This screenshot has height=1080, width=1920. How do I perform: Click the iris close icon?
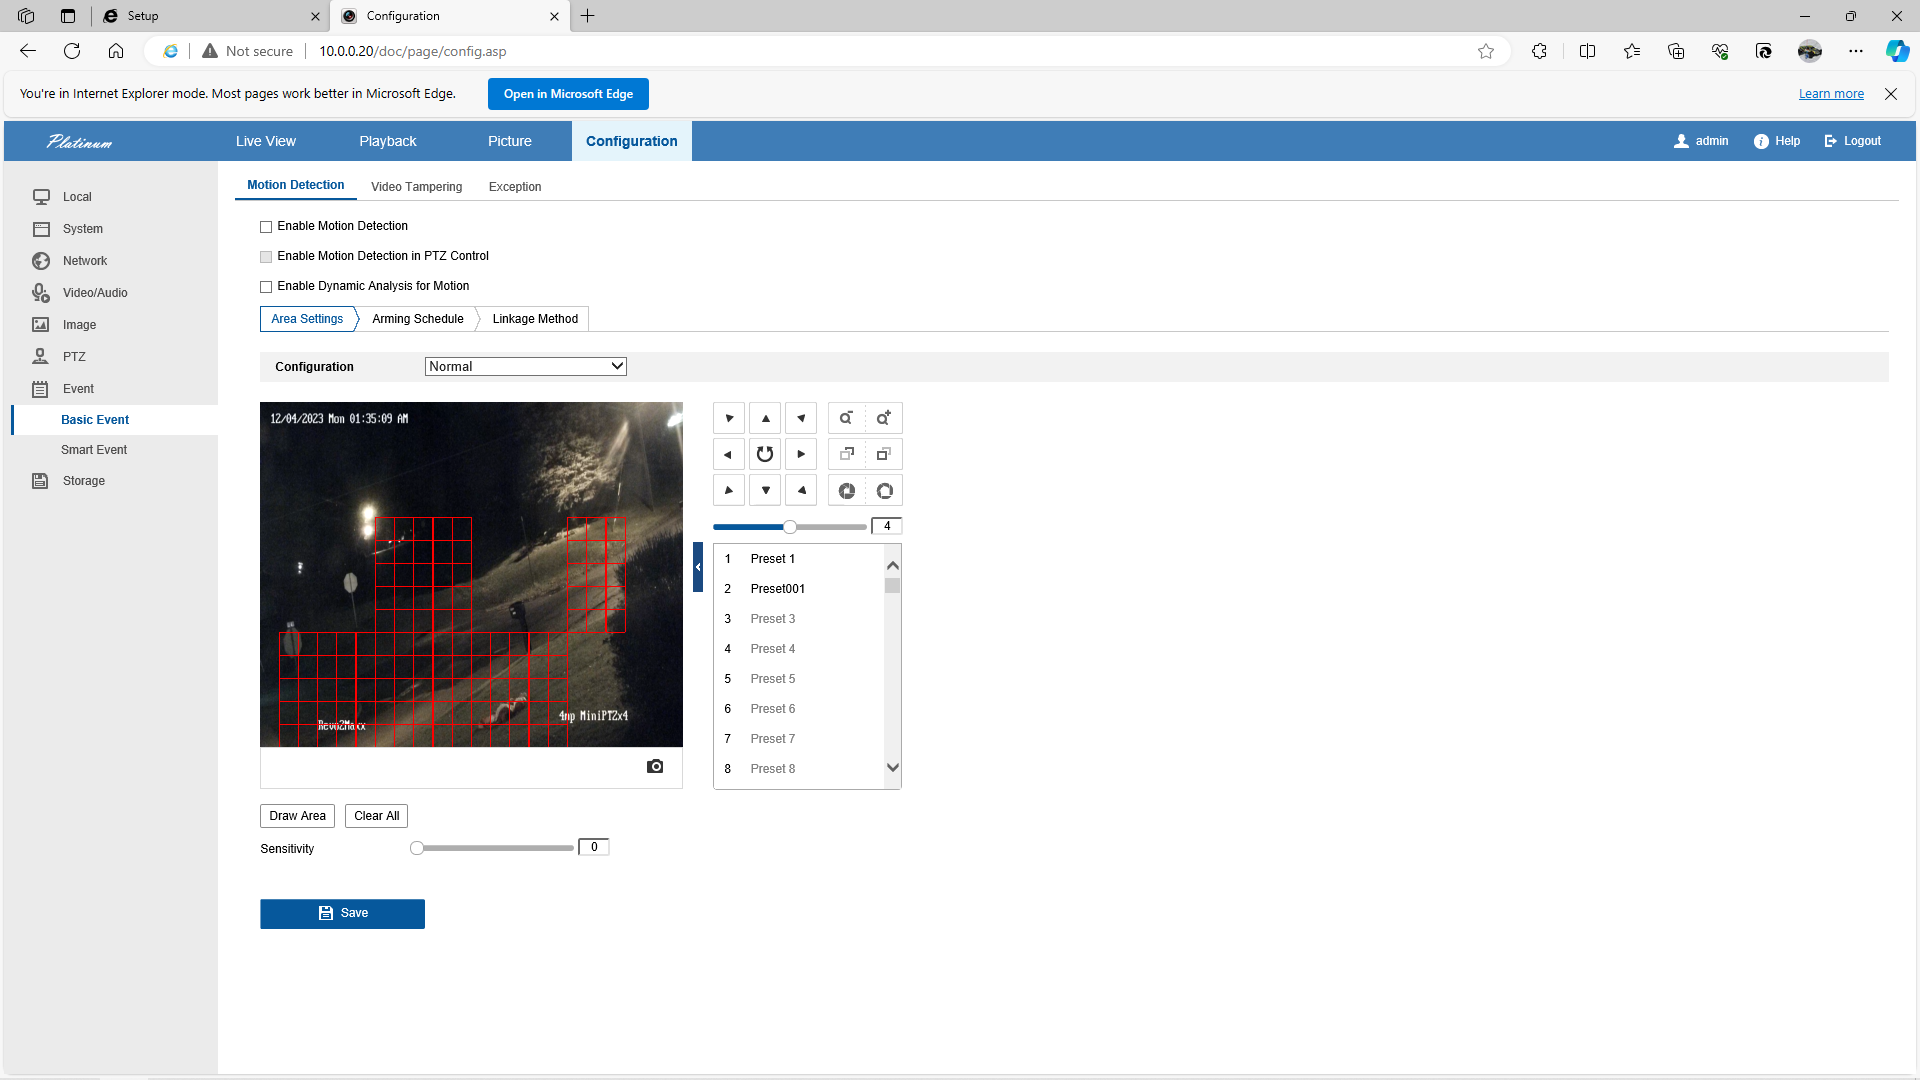tap(846, 491)
